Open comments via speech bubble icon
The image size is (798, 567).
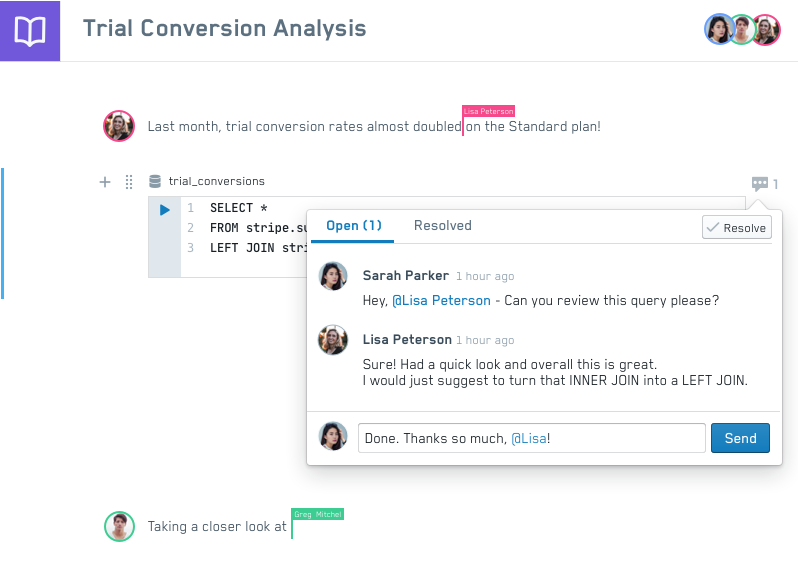click(760, 184)
